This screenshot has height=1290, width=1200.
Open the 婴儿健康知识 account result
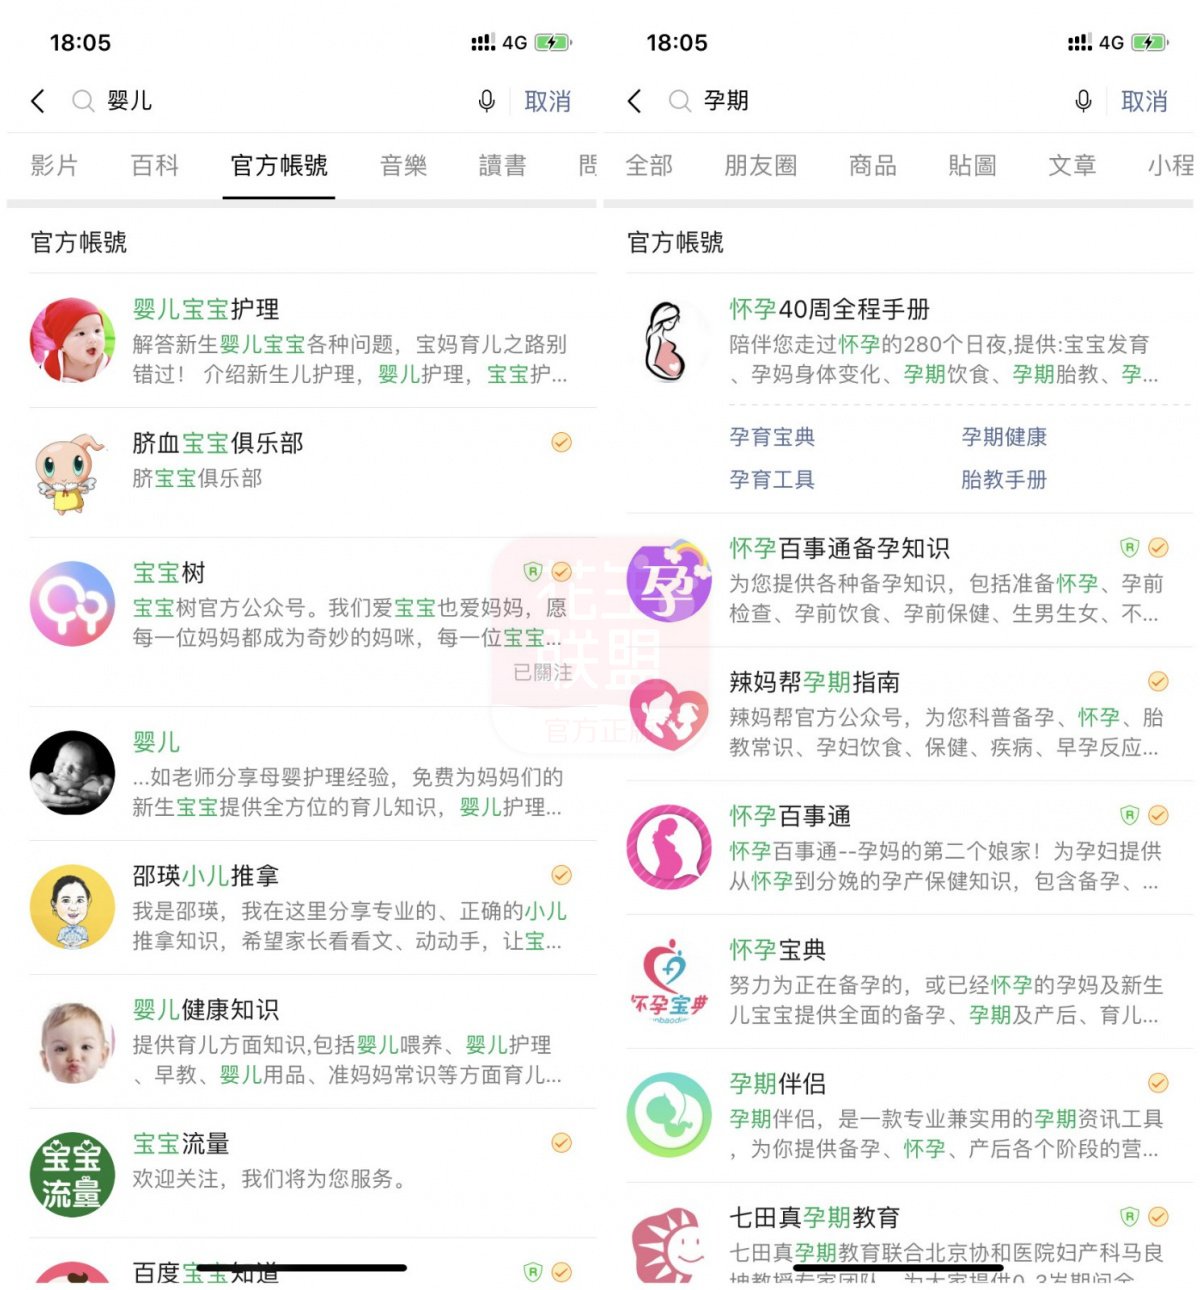click(x=312, y=1041)
